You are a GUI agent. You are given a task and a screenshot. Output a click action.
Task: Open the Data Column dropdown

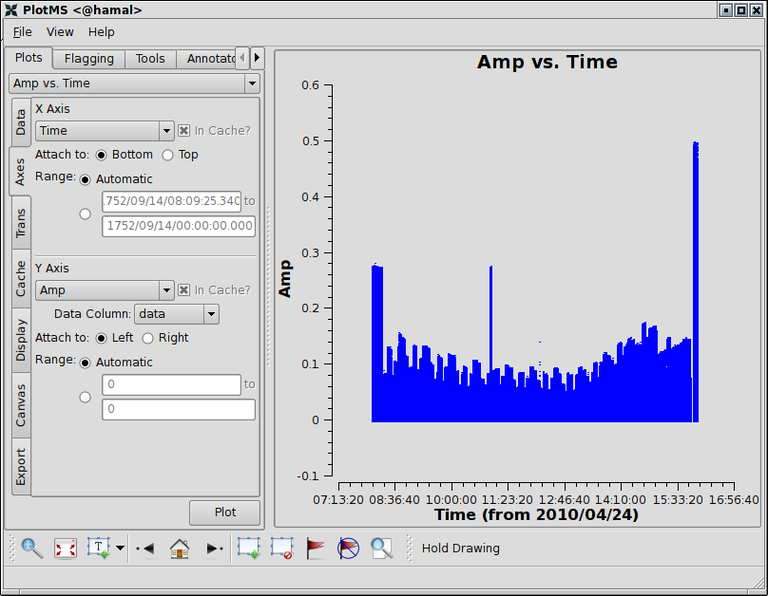pos(177,314)
